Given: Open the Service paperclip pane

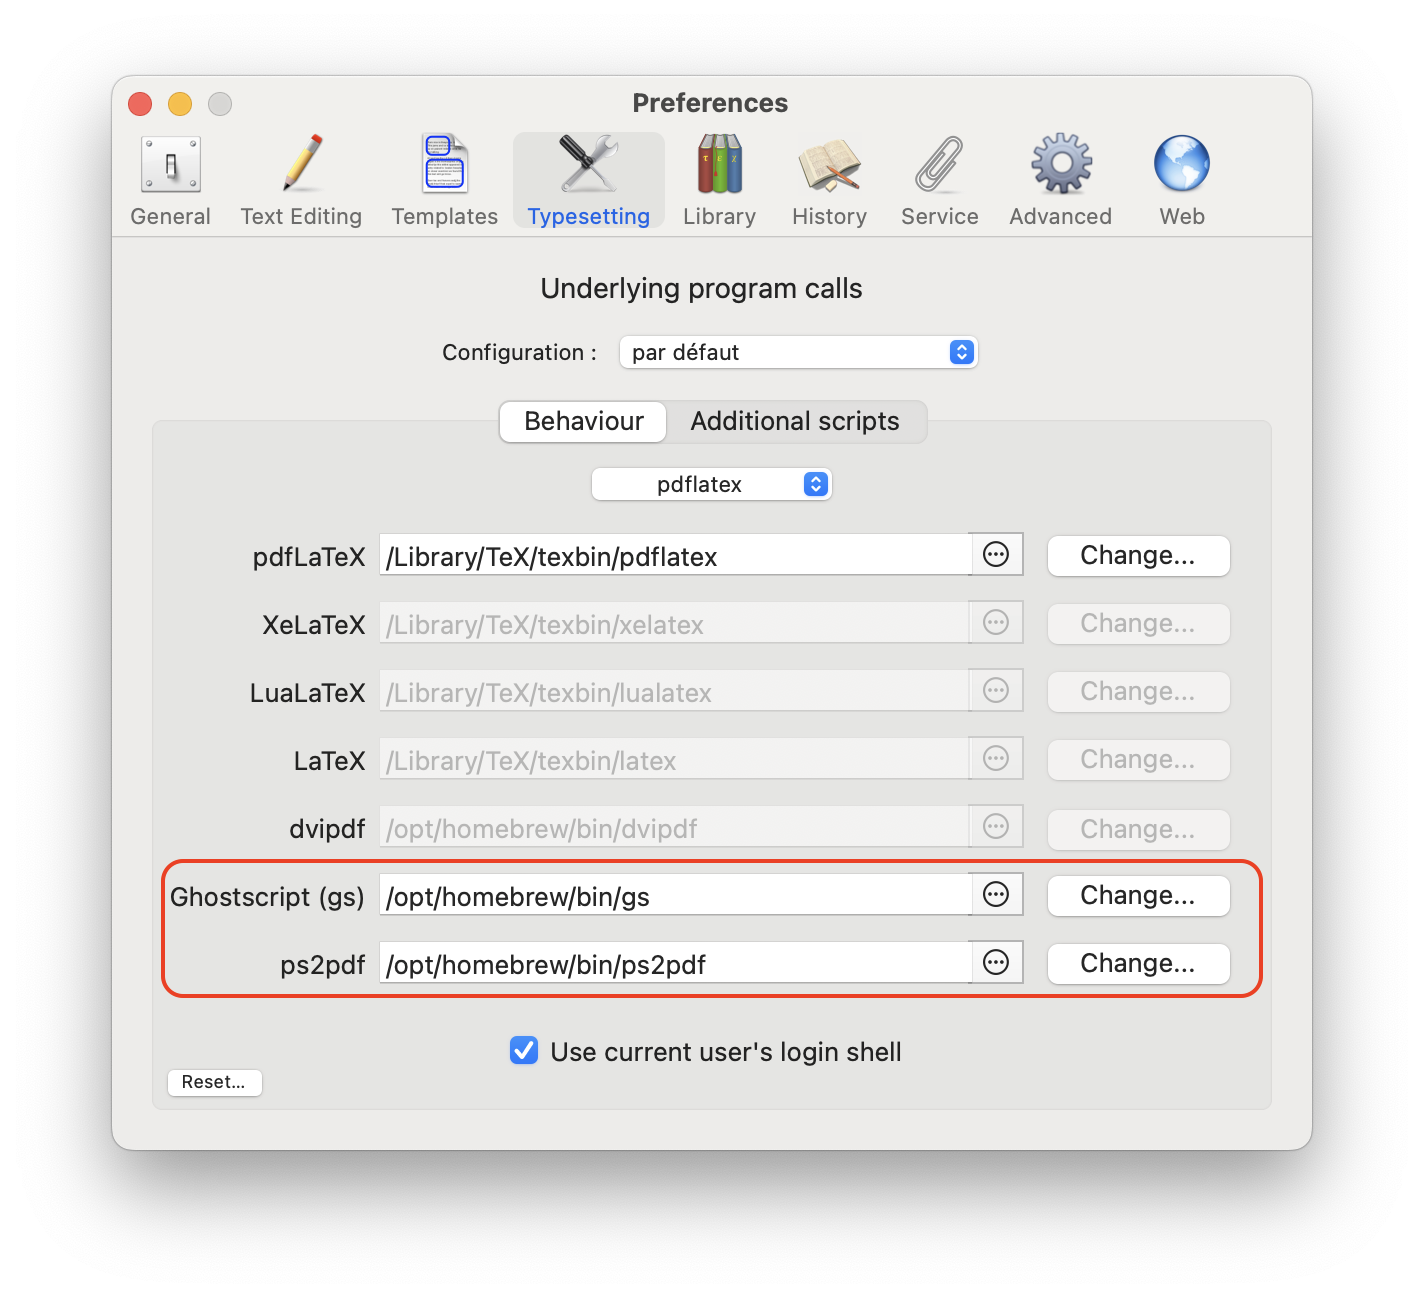Looking at the screenshot, I should tap(939, 181).
